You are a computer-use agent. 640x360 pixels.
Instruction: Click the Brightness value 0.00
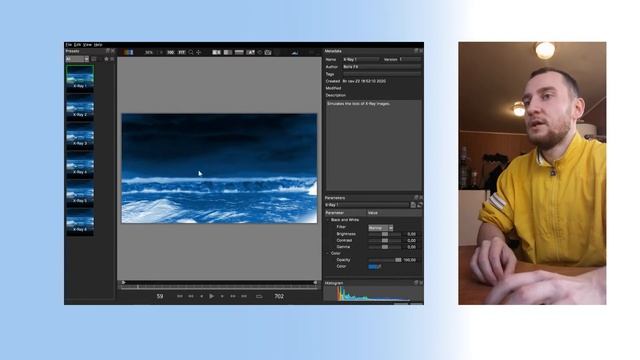[411, 234]
